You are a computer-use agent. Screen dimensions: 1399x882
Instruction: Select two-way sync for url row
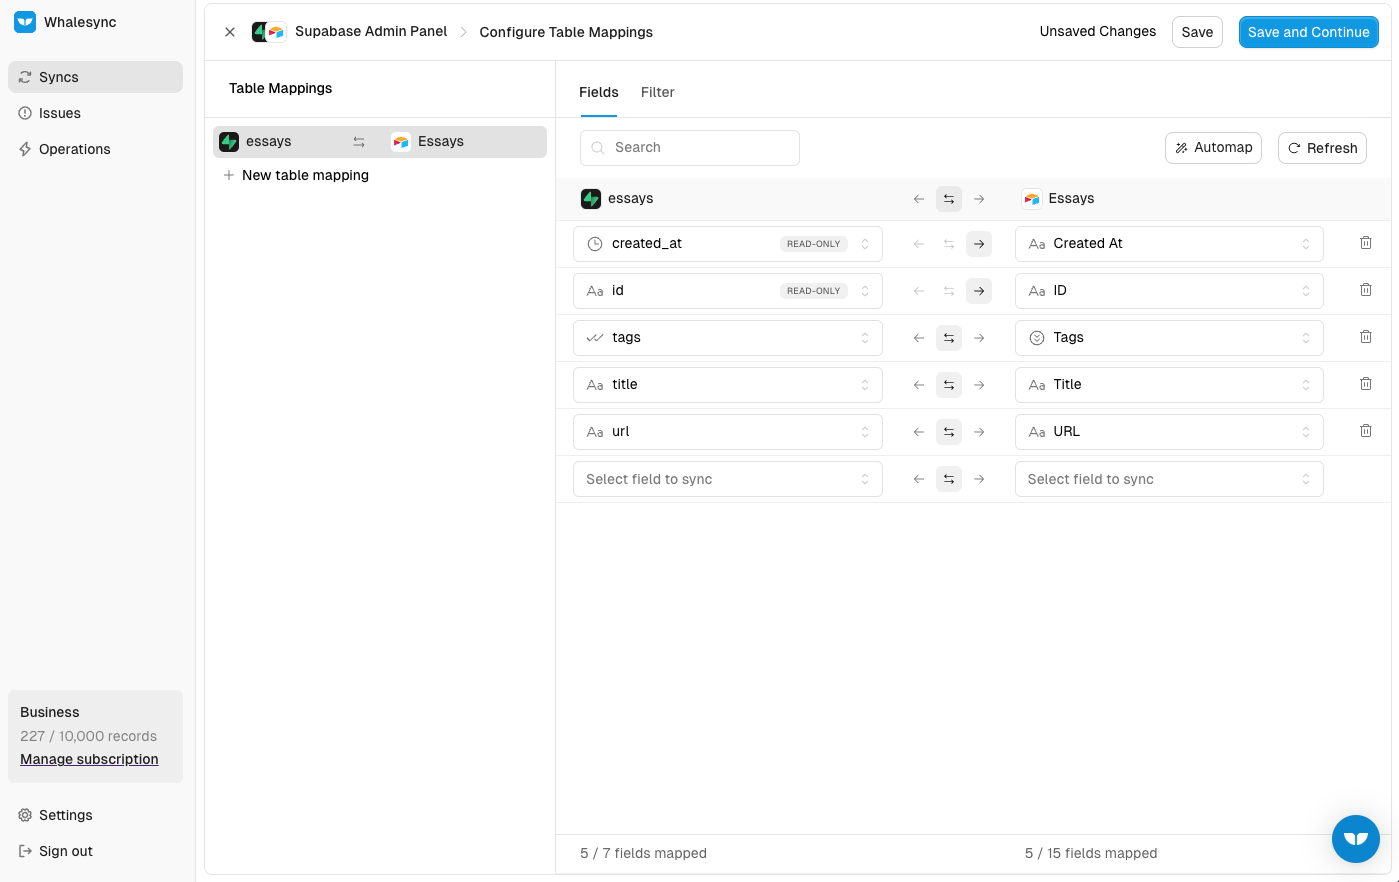tap(949, 432)
